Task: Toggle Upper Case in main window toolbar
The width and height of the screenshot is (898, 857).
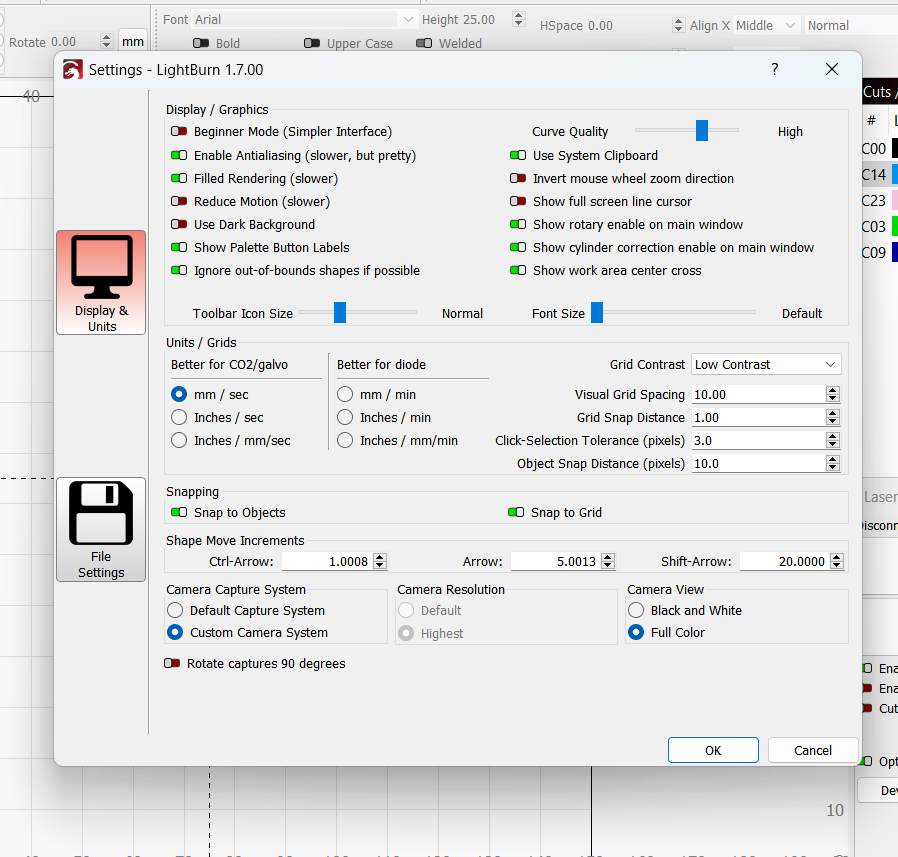Action: 312,44
